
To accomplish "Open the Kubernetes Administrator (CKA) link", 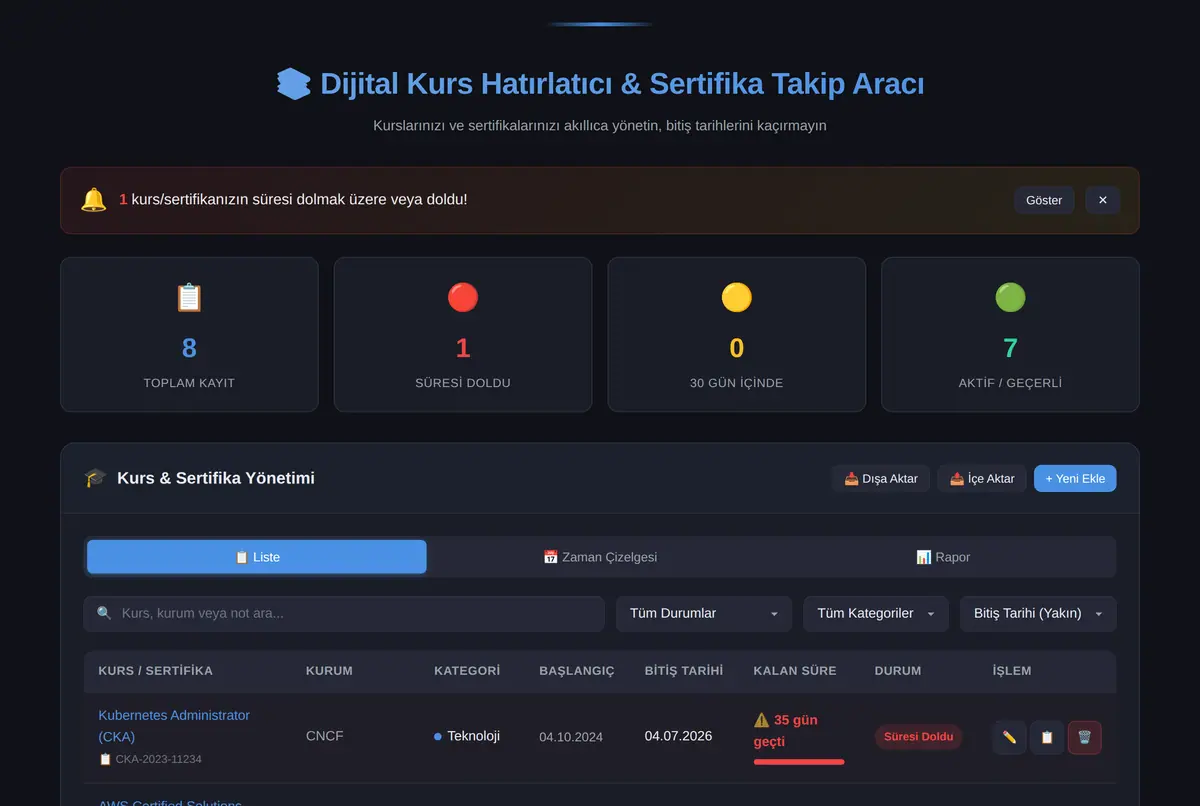I will (x=174, y=726).
